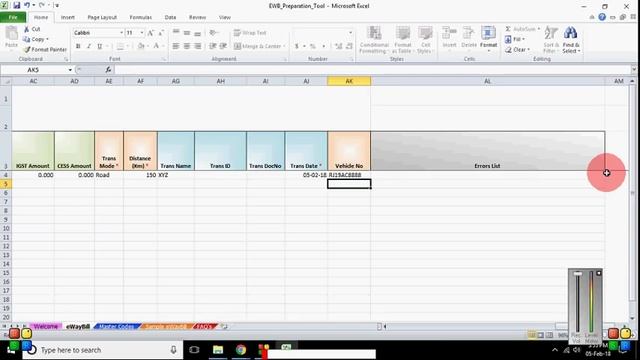Click Increase Decimal icon

[x=338, y=46]
